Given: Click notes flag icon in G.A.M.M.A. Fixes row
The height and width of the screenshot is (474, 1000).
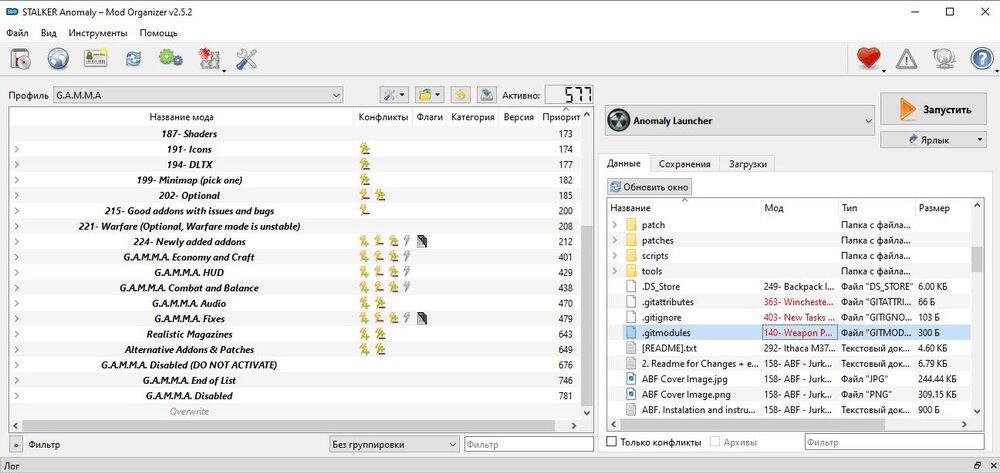Looking at the screenshot, I should tap(422, 318).
